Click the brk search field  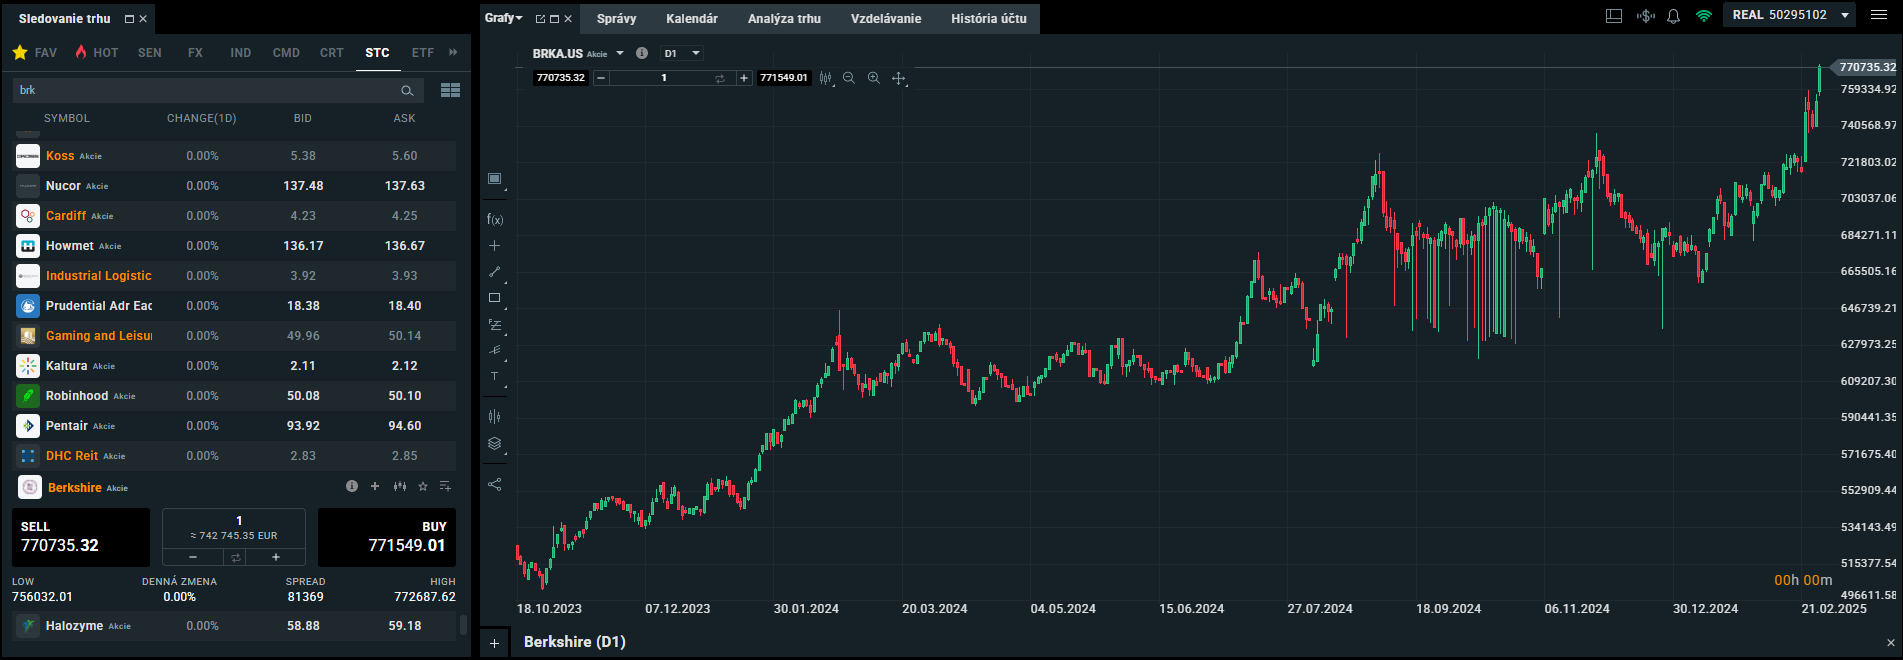point(205,90)
